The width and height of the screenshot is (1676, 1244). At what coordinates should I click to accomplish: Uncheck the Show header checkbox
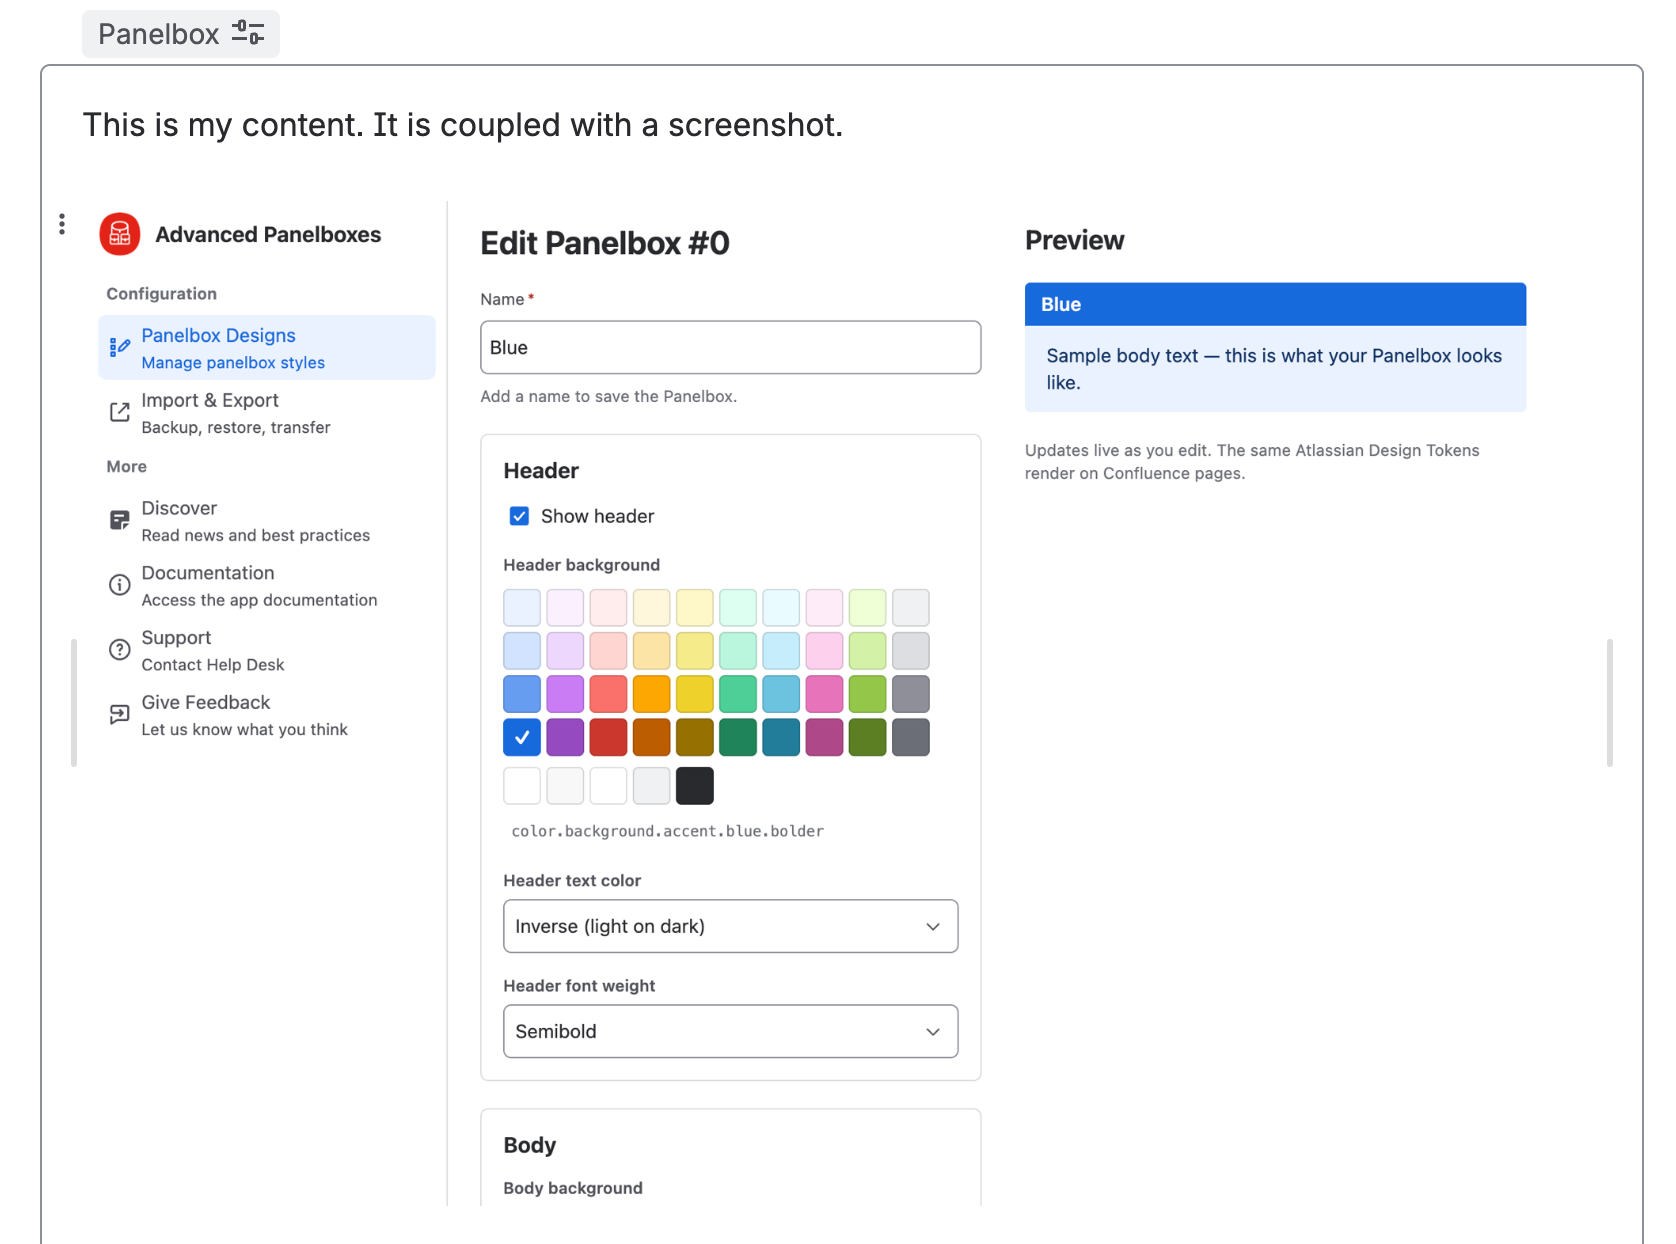pyautogui.click(x=520, y=516)
